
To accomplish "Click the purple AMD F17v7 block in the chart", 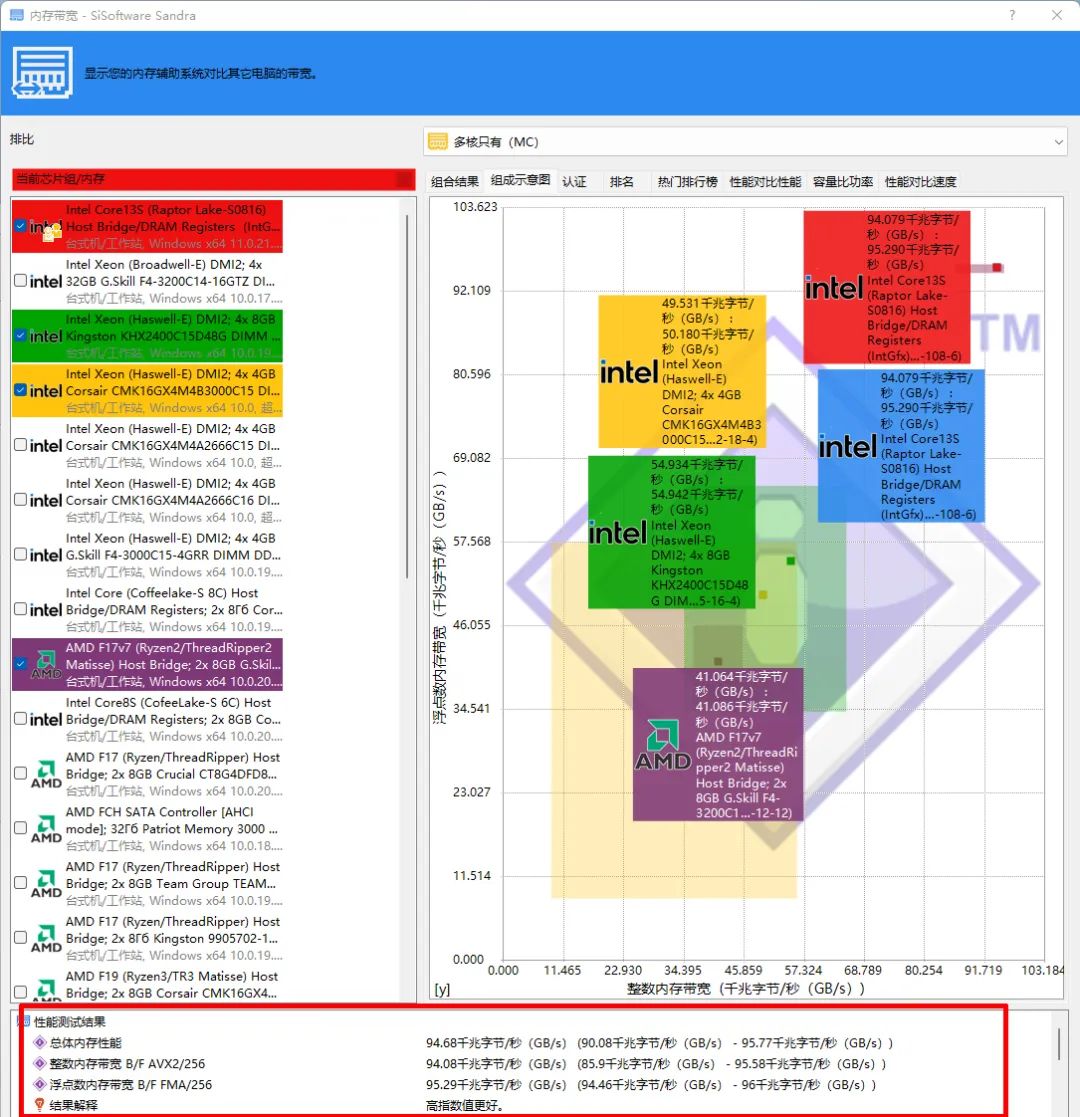I will coord(717,744).
